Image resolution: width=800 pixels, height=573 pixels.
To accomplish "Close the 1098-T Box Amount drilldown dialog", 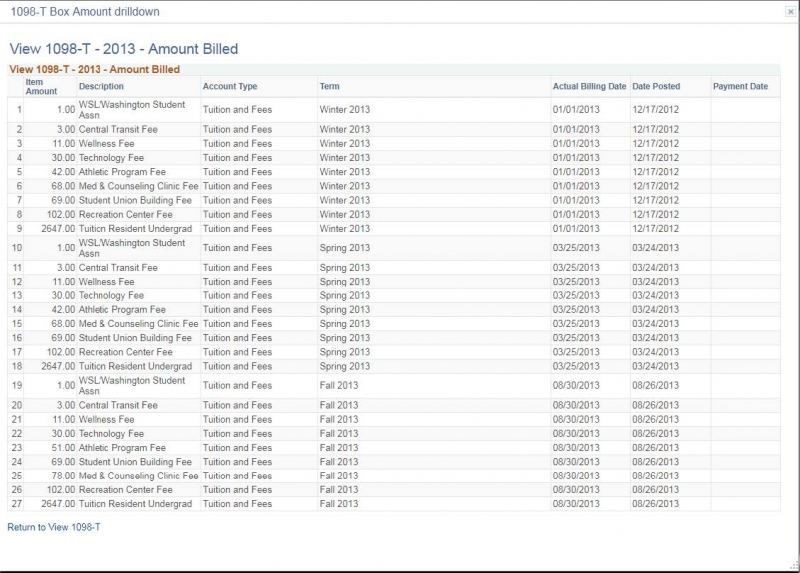I will pyautogui.click(x=790, y=12).
